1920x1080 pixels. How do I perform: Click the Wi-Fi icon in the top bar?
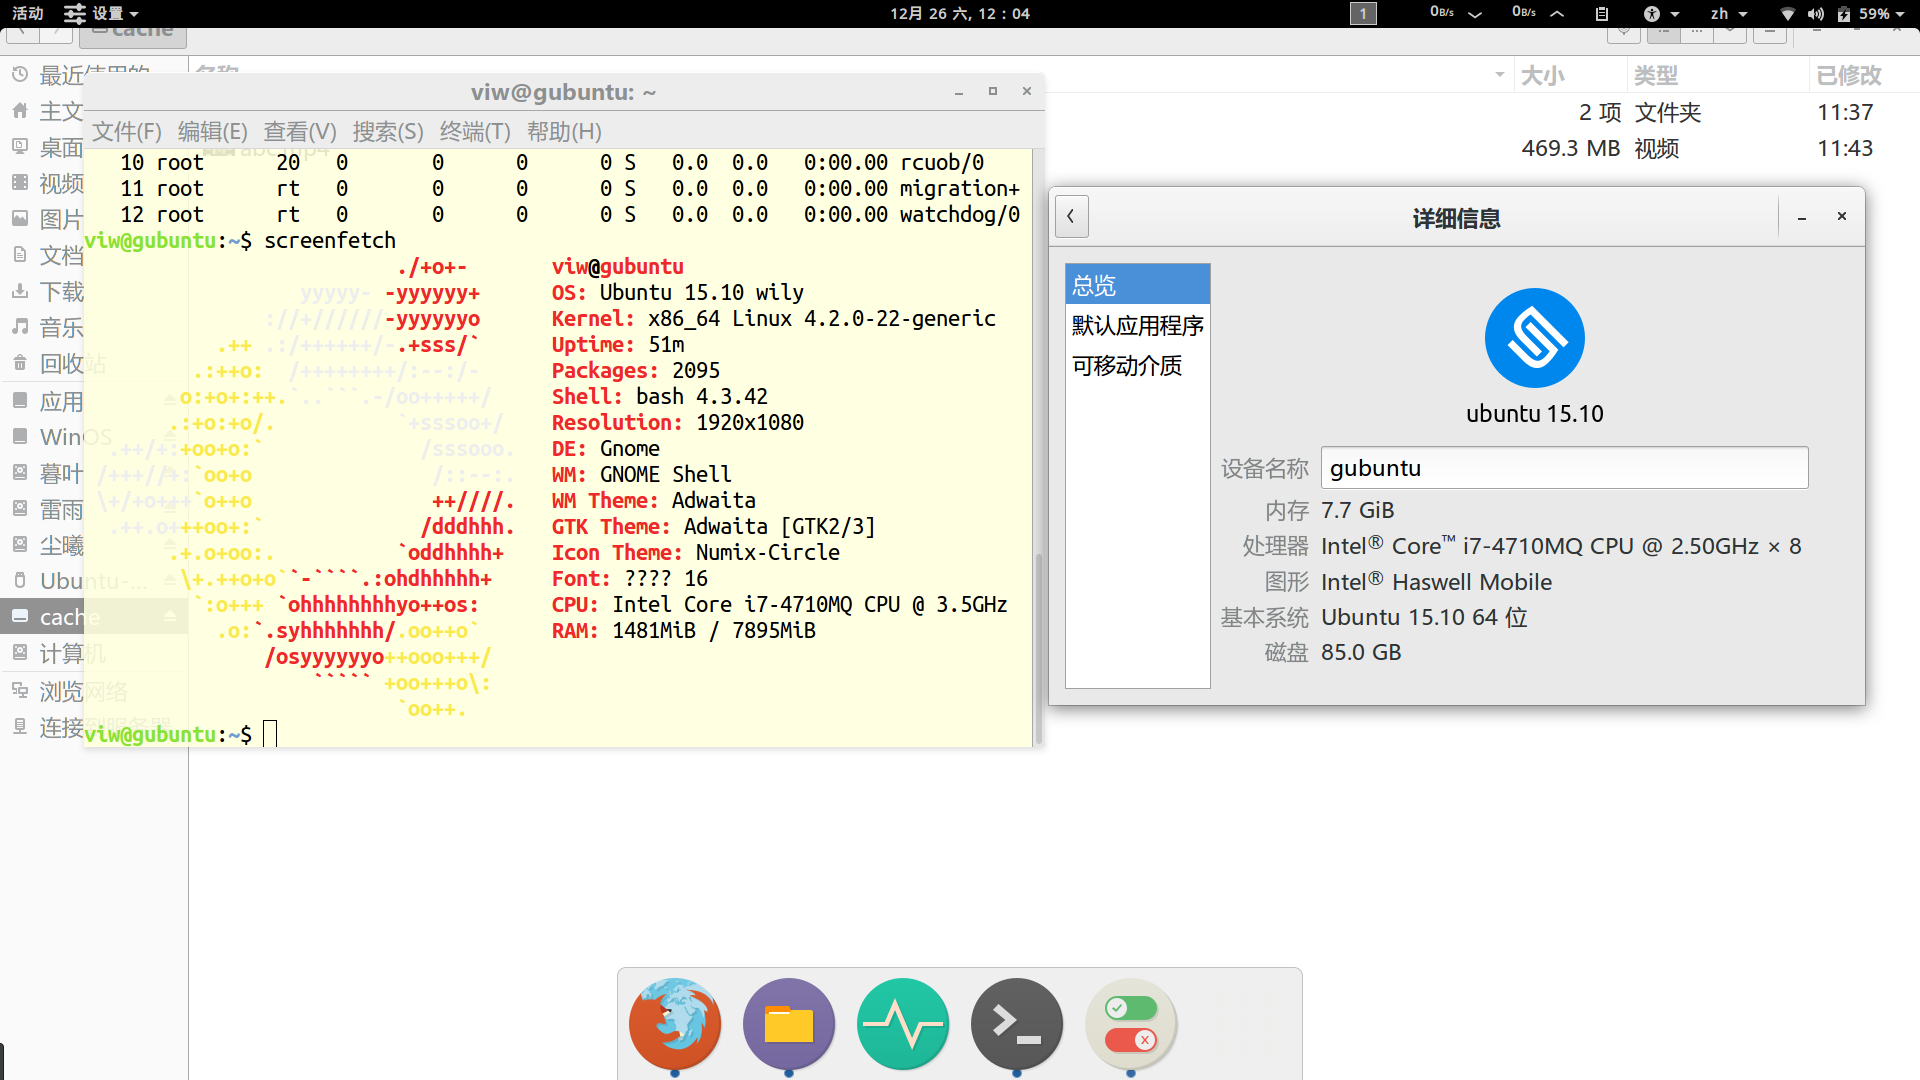click(x=1788, y=14)
